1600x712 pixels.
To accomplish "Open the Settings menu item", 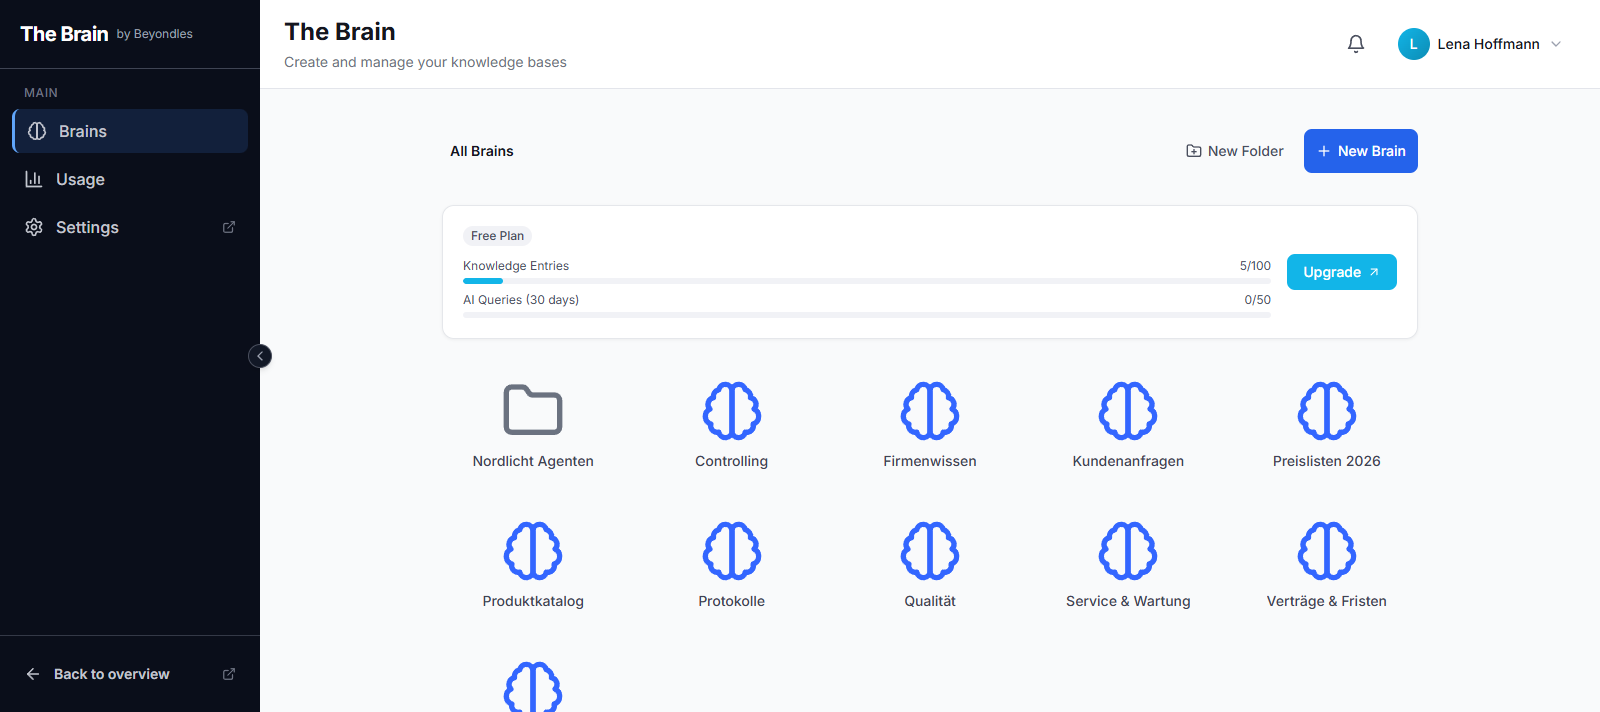I will click(x=130, y=227).
